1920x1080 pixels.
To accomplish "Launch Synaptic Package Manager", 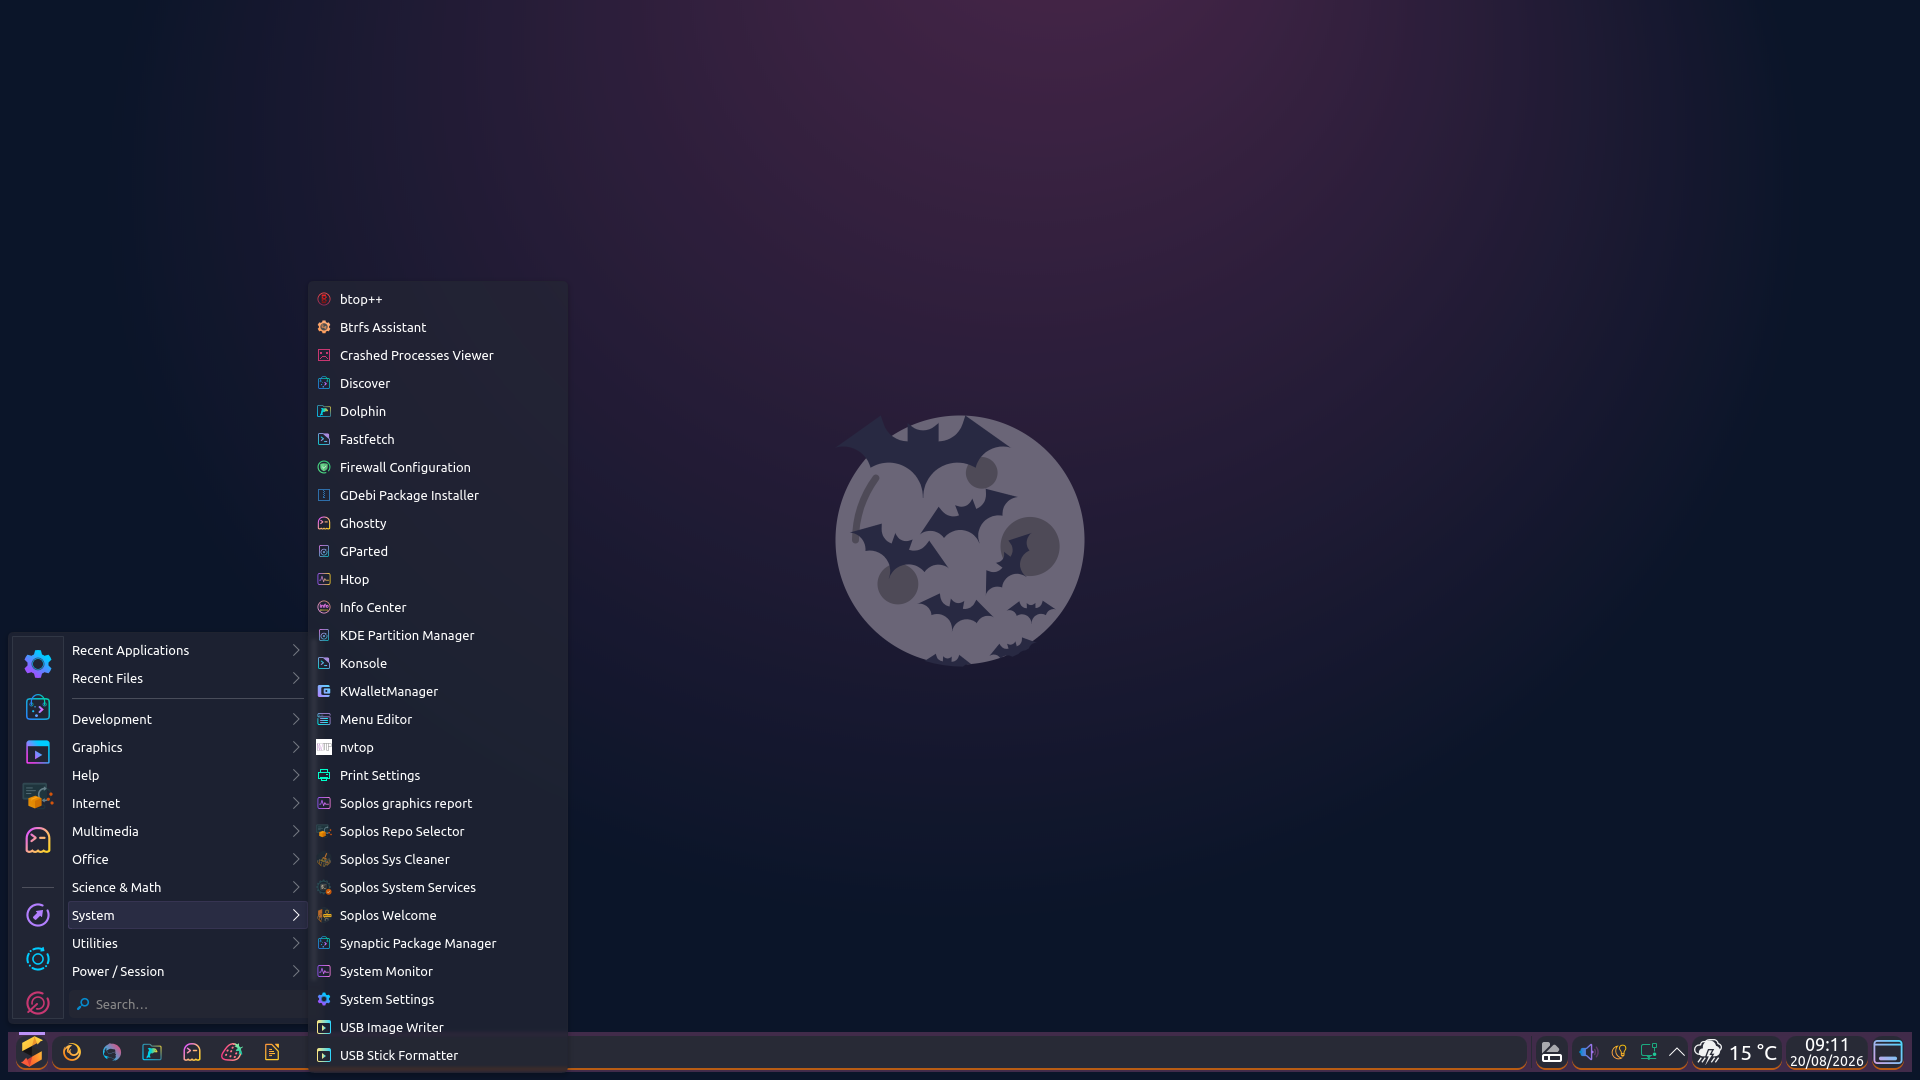I will [x=438, y=943].
